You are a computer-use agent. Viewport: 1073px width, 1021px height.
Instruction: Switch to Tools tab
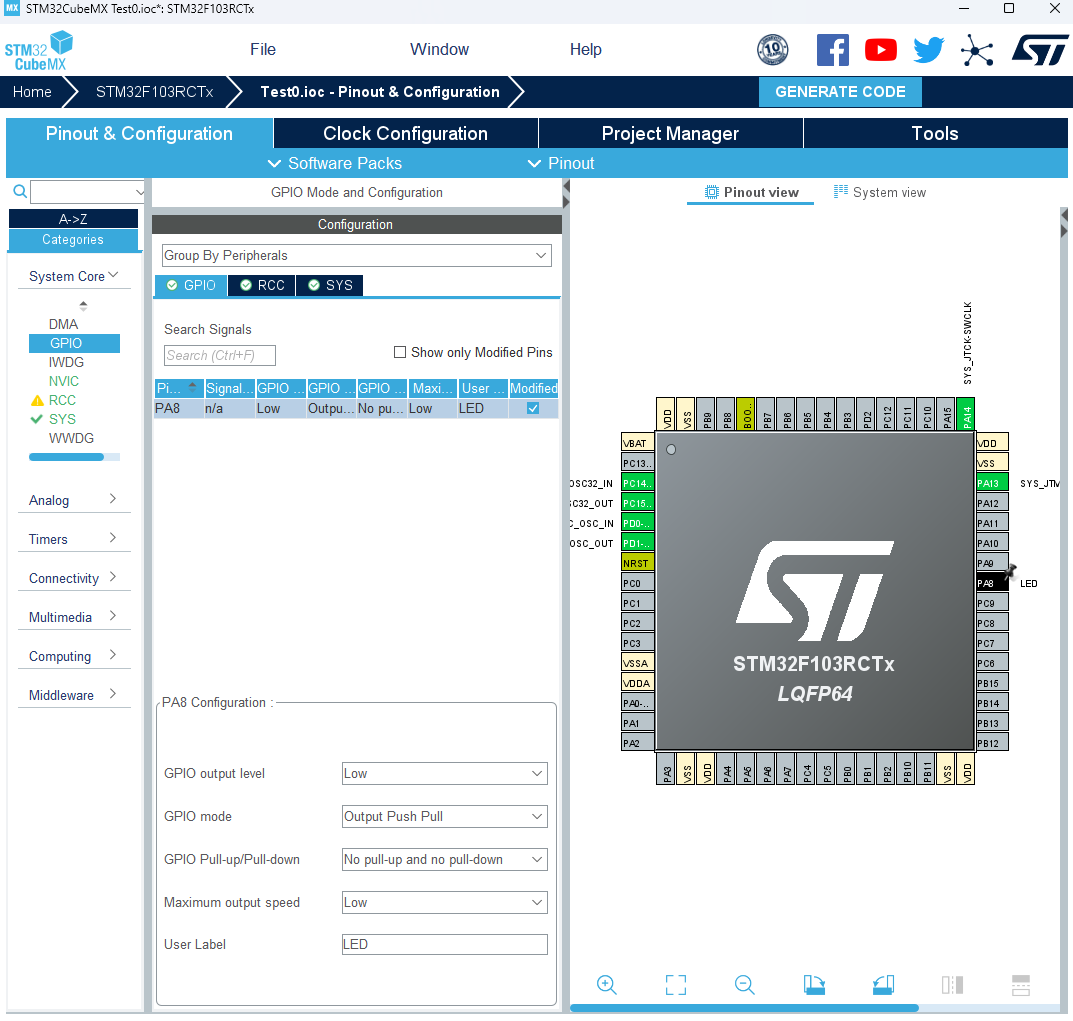(935, 133)
